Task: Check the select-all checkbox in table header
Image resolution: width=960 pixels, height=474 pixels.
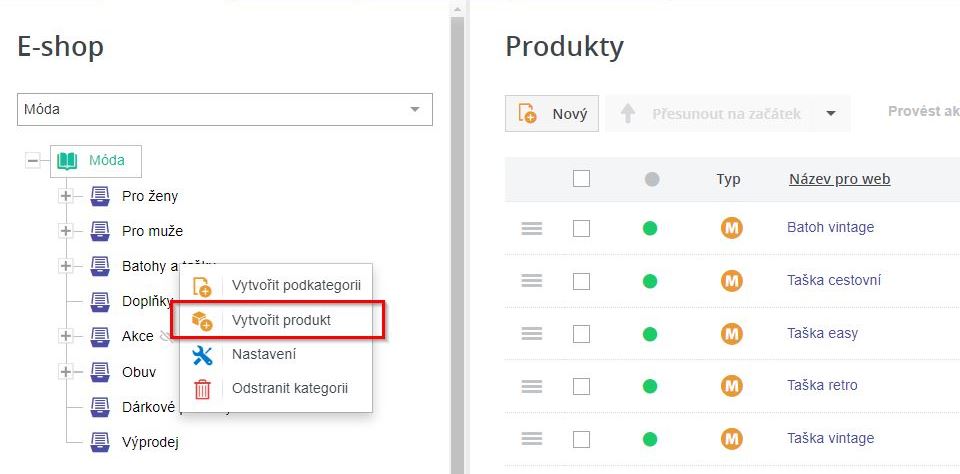Action: tap(581, 179)
